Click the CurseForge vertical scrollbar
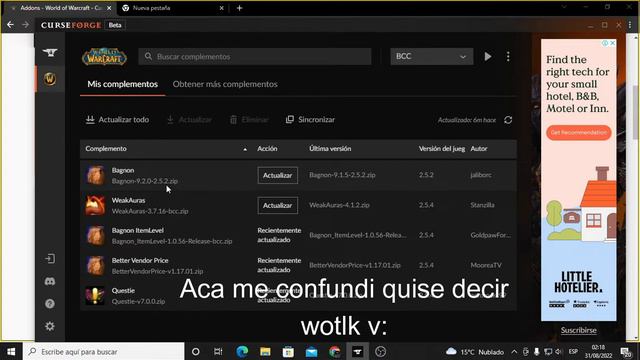The image size is (640, 360). coord(635,113)
